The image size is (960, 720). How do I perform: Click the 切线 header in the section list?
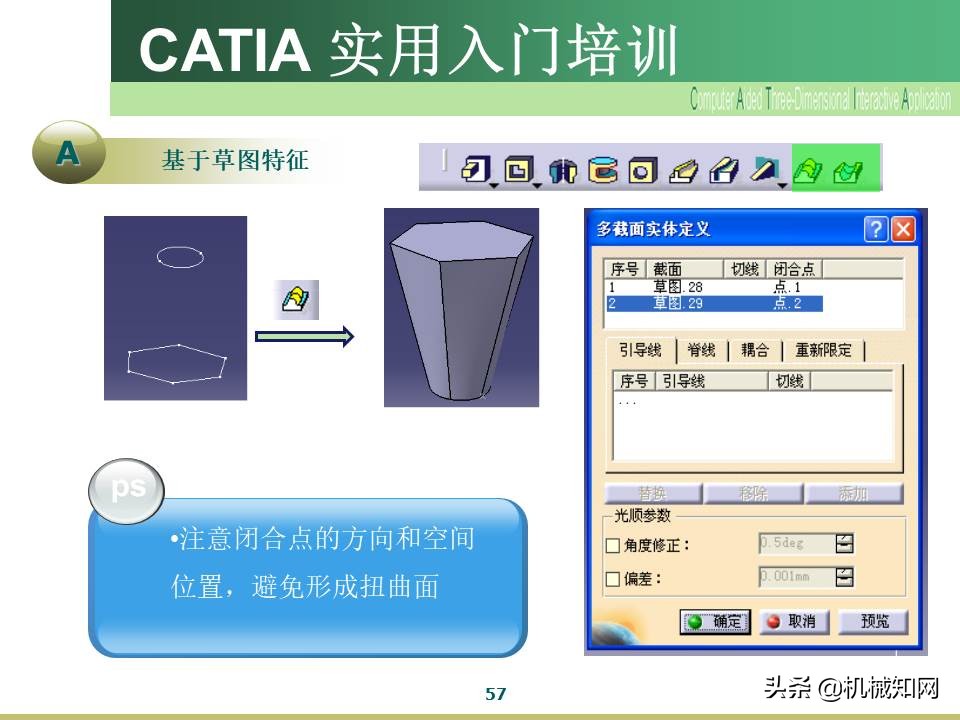[745, 269]
